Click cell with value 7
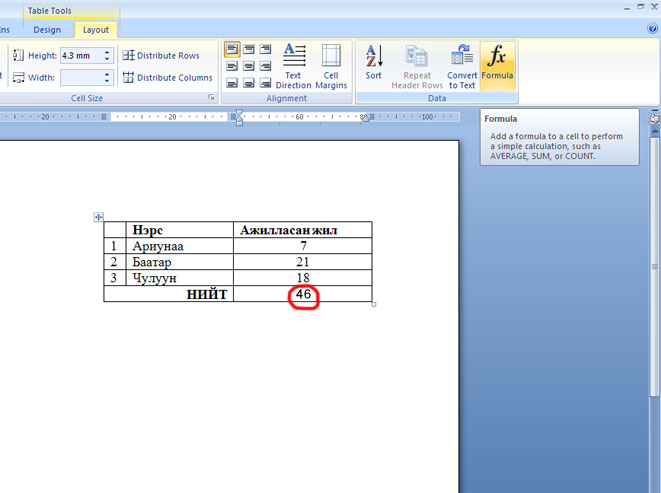This screenshot has width=661, height=493. click(303, 246)
